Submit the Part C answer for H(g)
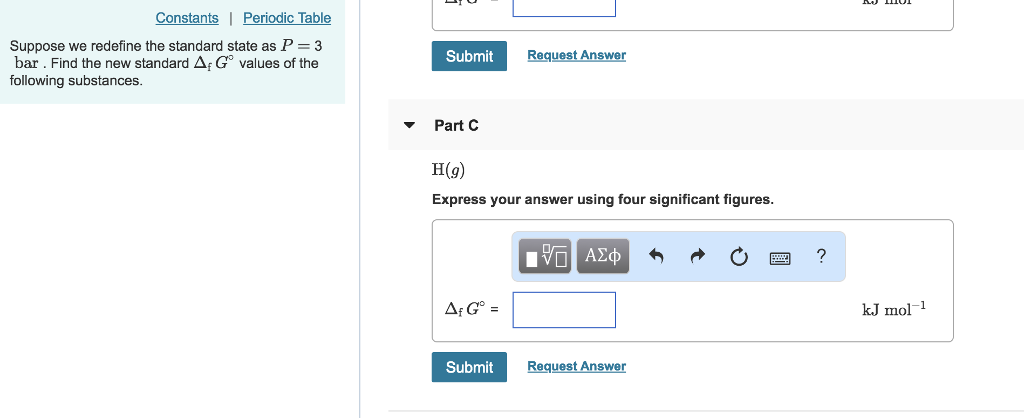The width and height of the screenshot is (1024, 418). coord(469,367)
